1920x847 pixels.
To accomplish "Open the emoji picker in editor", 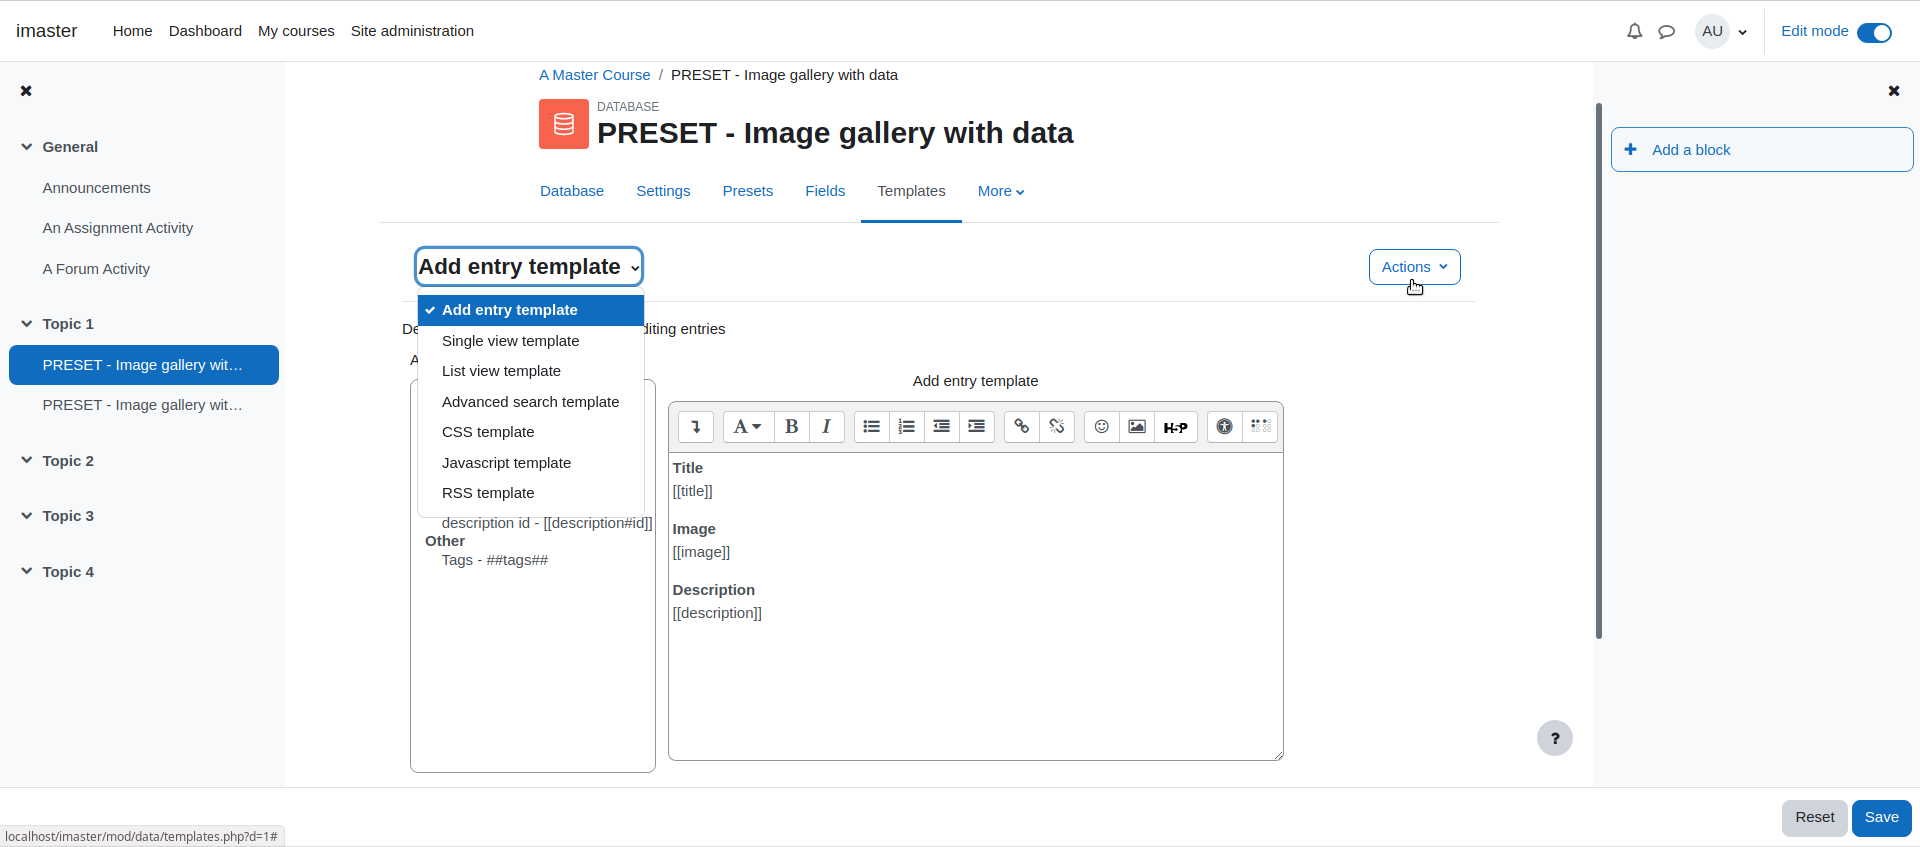I will tap(1102, 427).
